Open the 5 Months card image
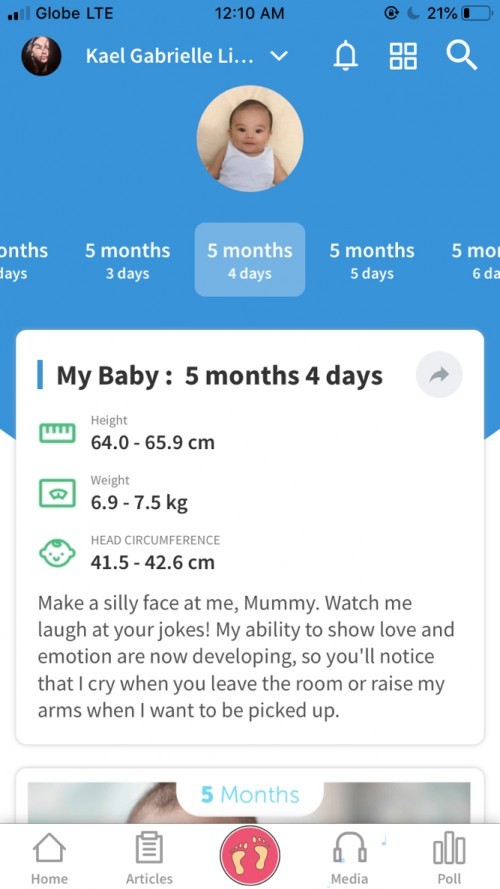 click(x=250, y=802)
